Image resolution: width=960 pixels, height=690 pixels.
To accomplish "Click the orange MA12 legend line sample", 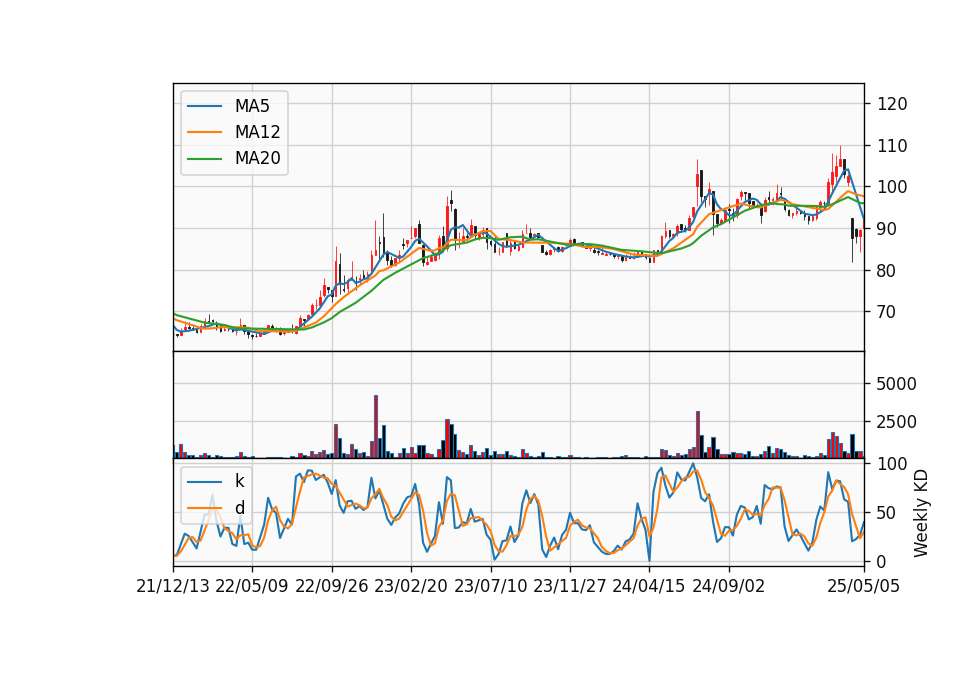I will (204, 132).
